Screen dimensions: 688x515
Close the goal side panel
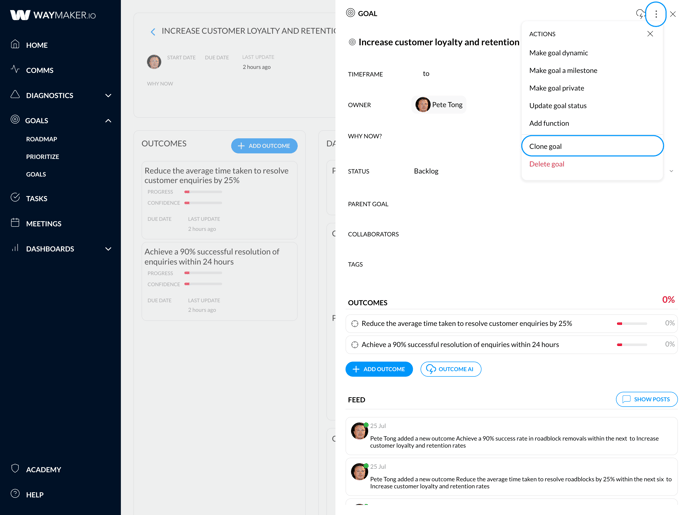click(x=673, y=14)
